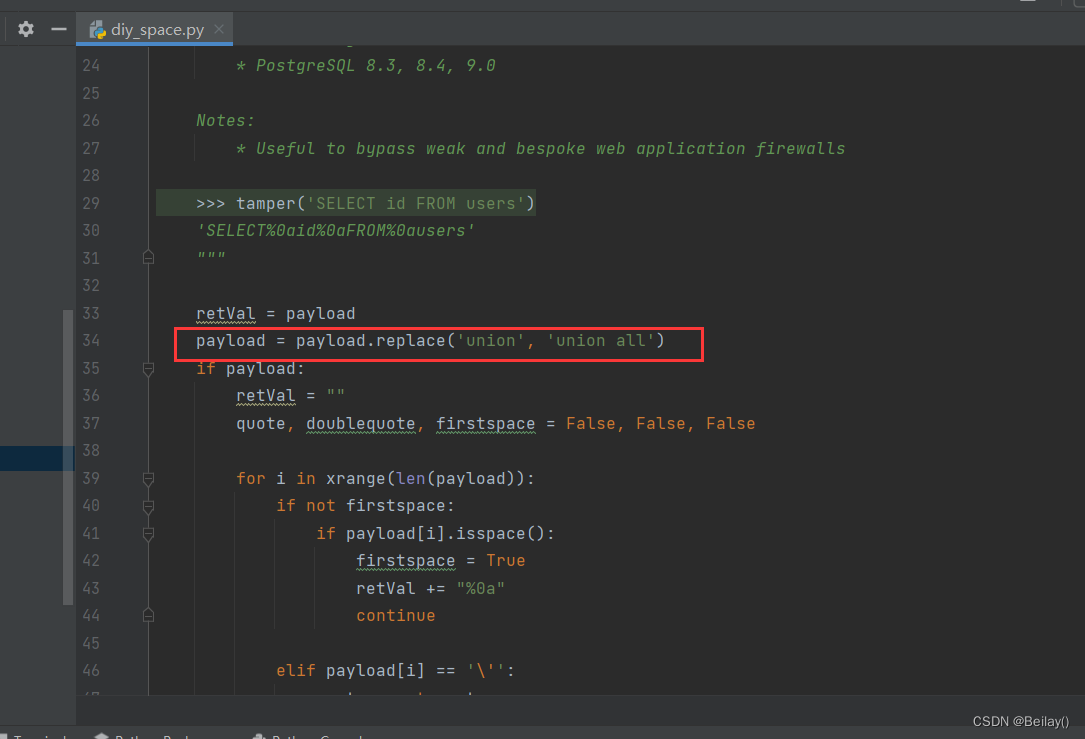Click the 'for i in xrange(len(payload)):' line
Viewport: 1085px width, 739px height.
[385, 478]
